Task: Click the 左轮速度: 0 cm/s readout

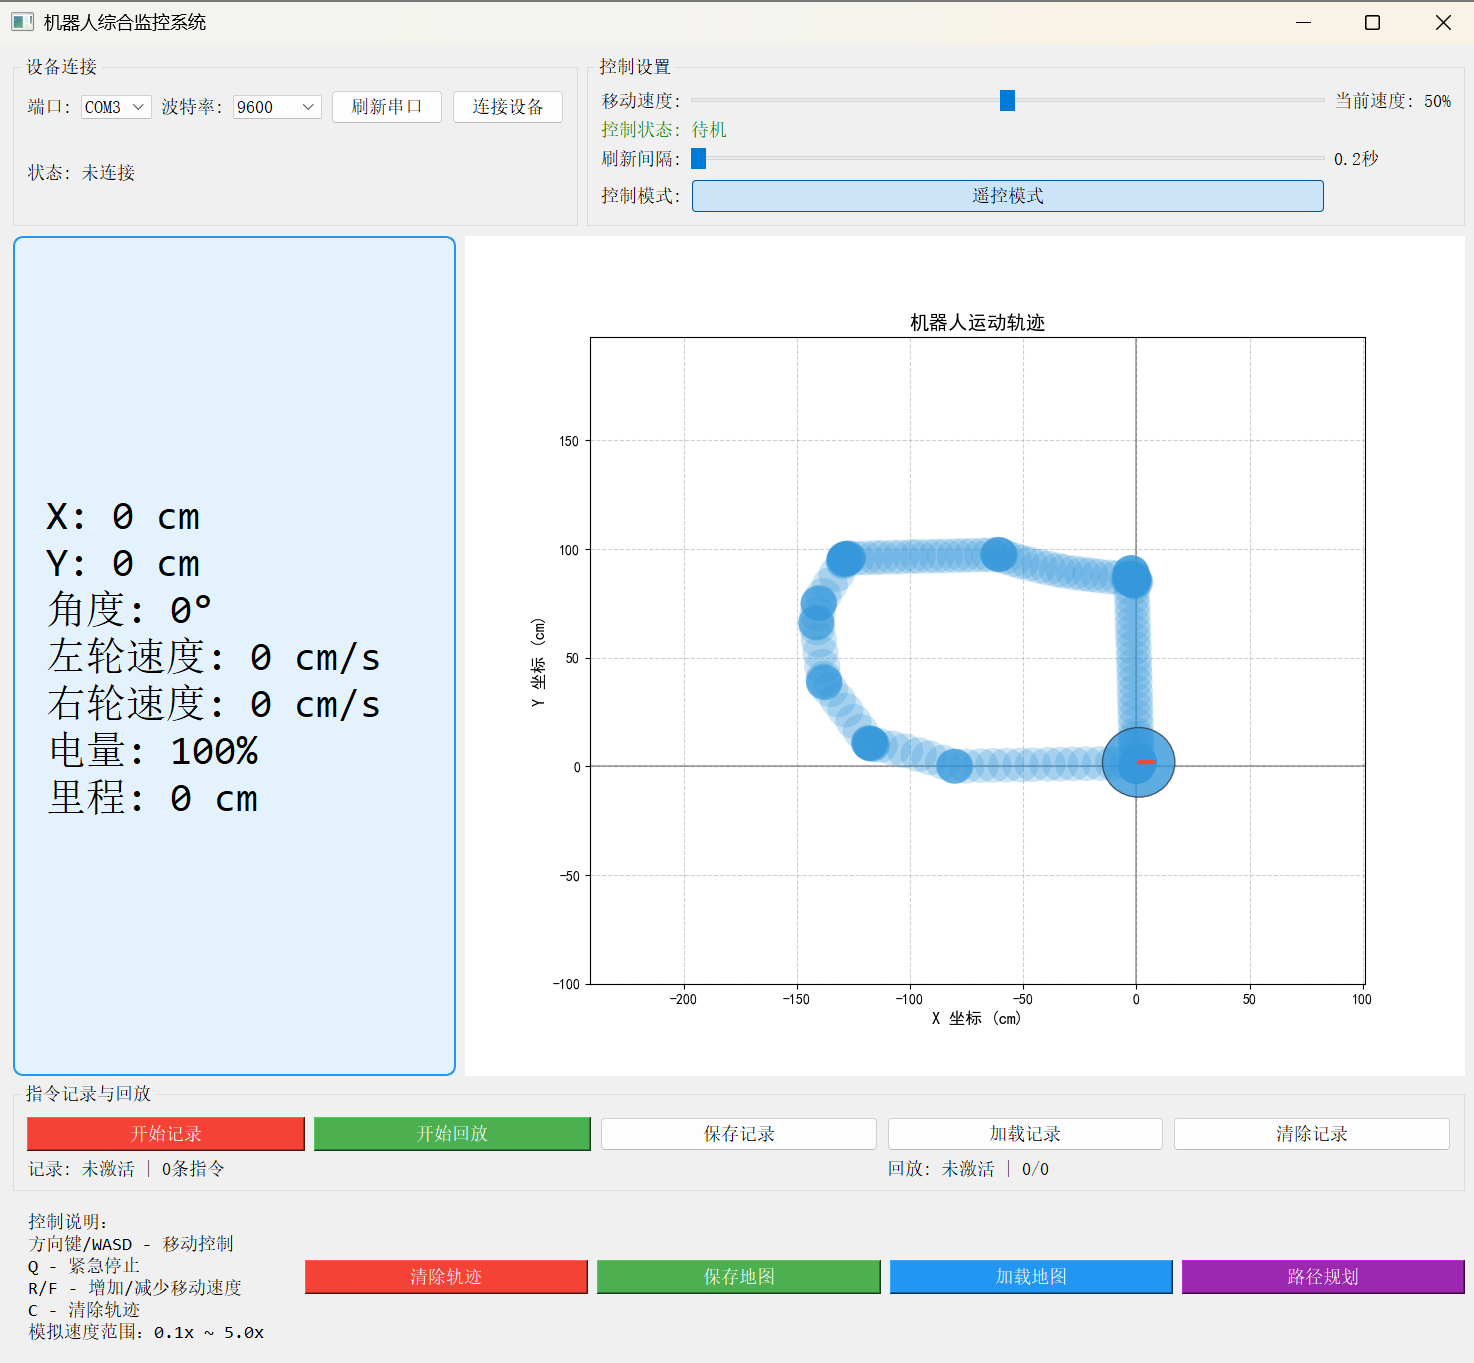Action: point(214,657)
